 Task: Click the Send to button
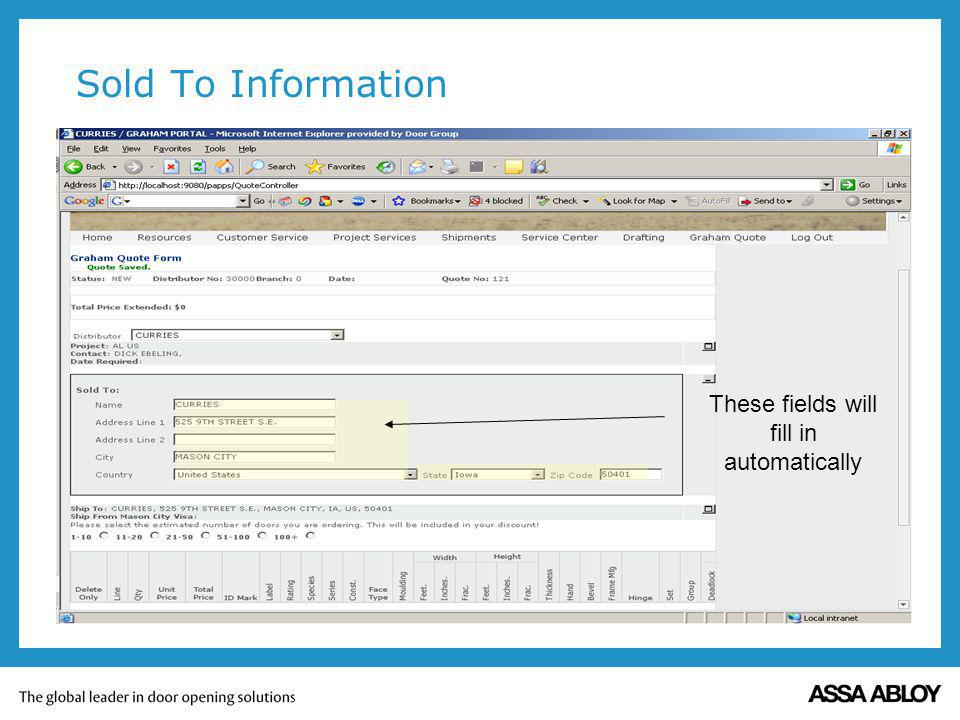click(765, 201)
